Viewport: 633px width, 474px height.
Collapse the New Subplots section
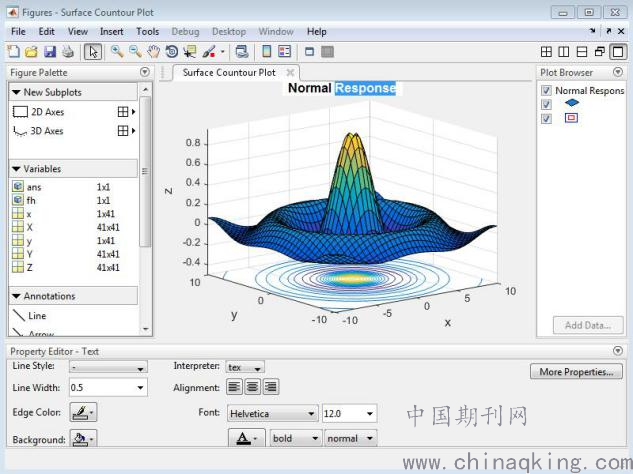click(x=16, y=92)
